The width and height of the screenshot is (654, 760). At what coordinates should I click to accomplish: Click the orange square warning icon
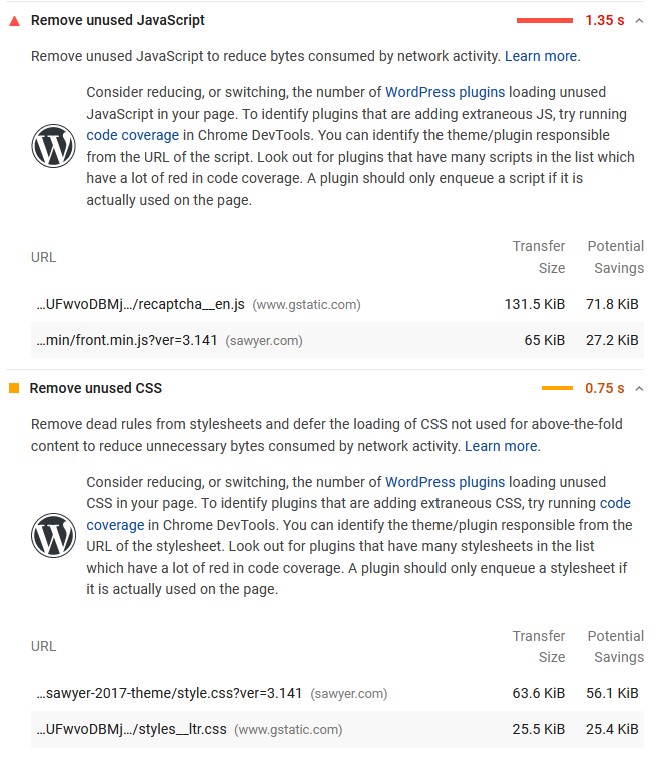click(14, 388)
